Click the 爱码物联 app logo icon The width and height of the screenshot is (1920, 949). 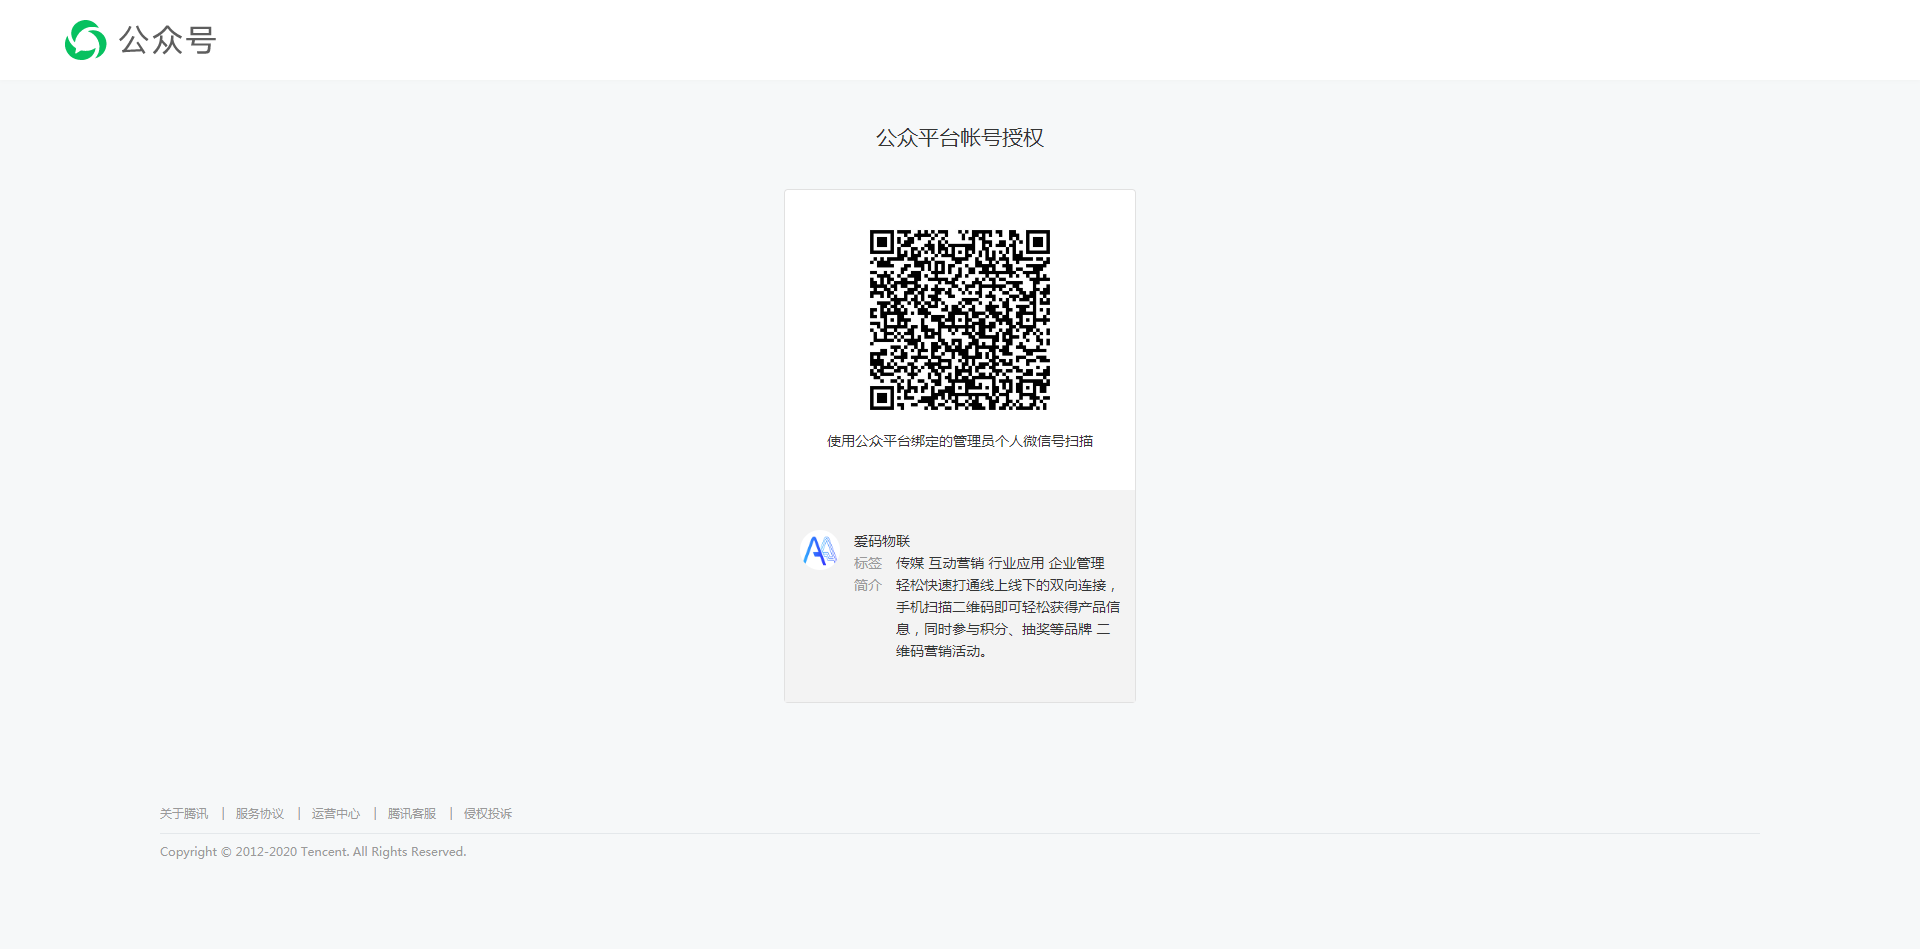pos(820,550)
